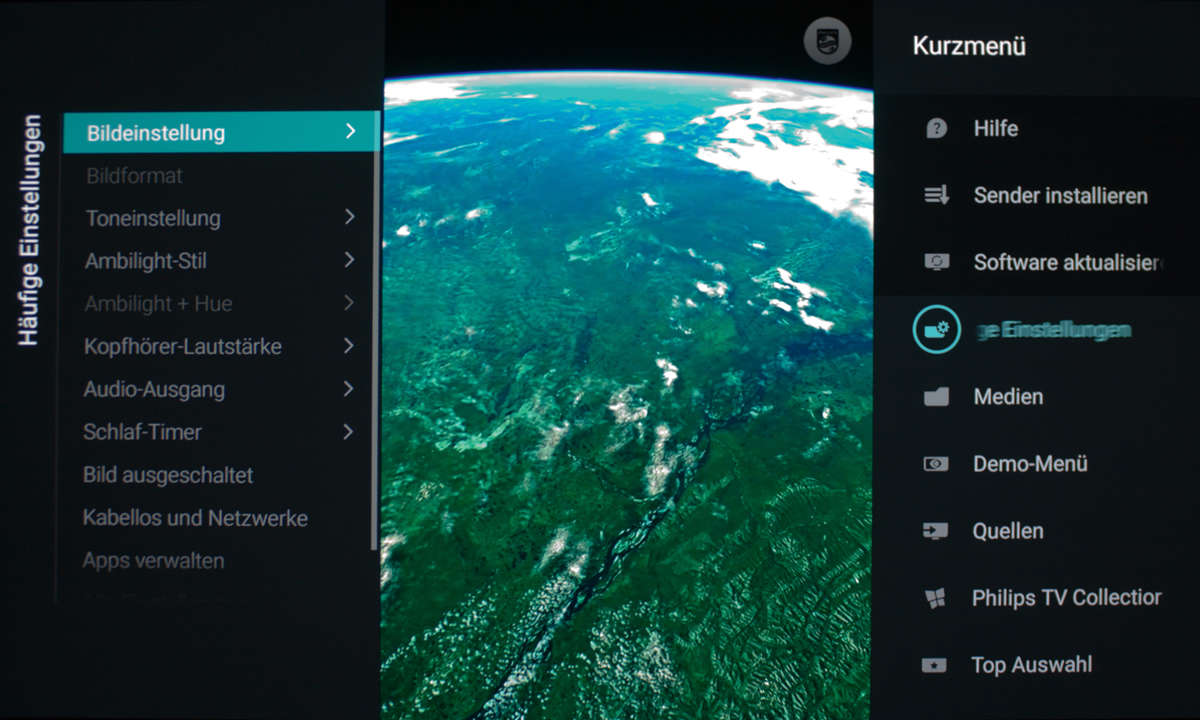The image size is (1200, 720).
Task: Click the Demo-Menü eye icon
Action: point(936,464)
